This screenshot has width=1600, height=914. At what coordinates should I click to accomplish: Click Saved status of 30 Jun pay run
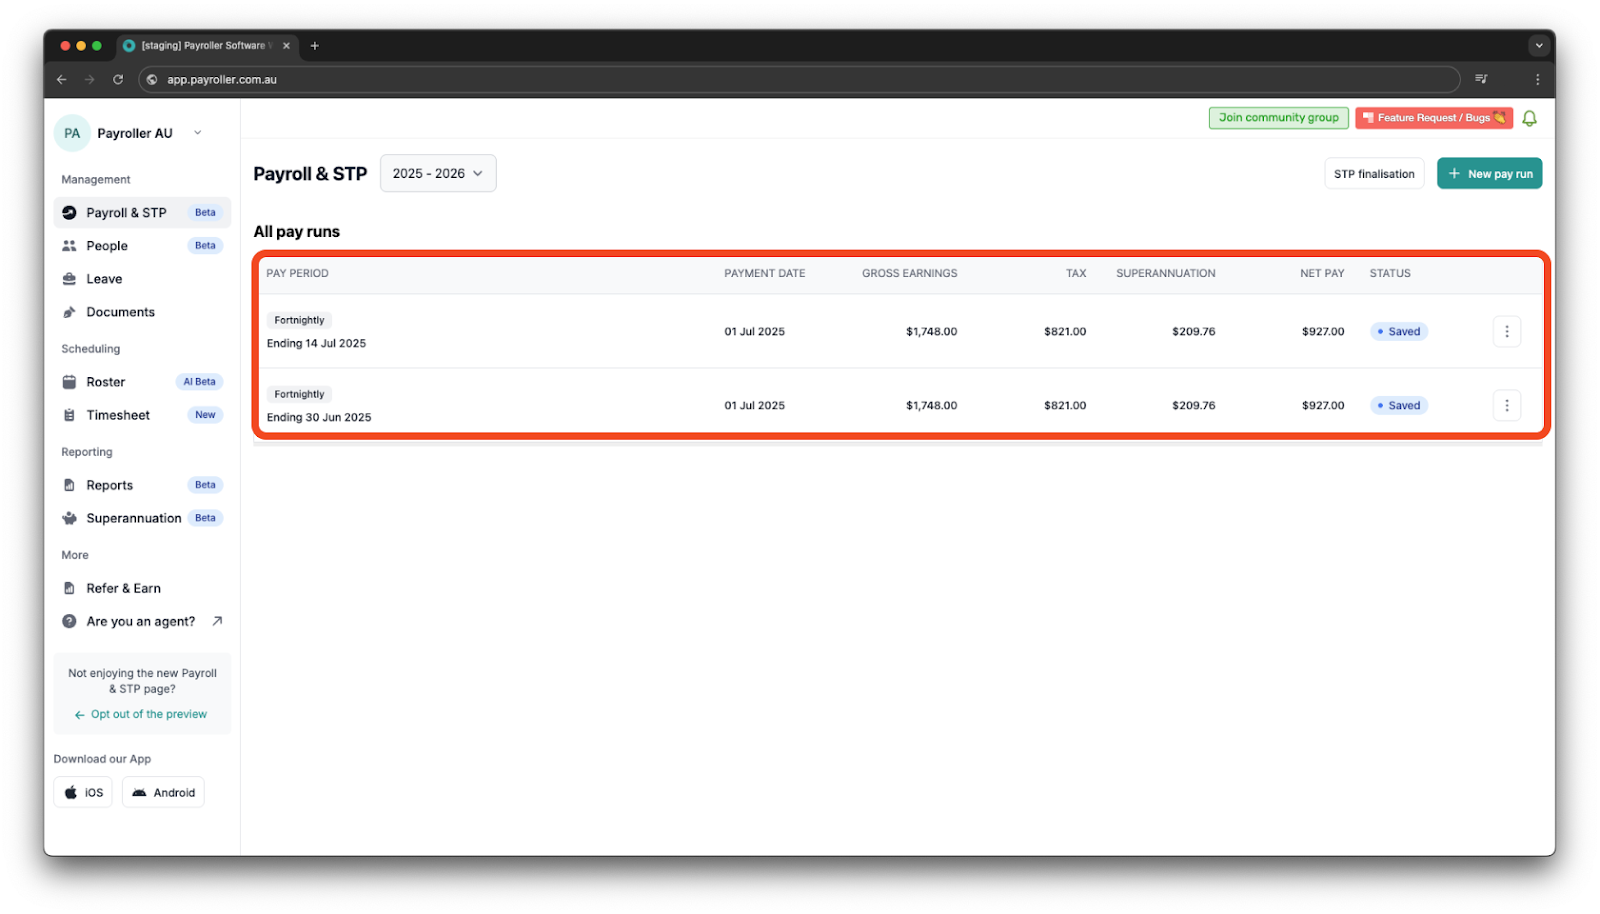tap(1399, 405)
